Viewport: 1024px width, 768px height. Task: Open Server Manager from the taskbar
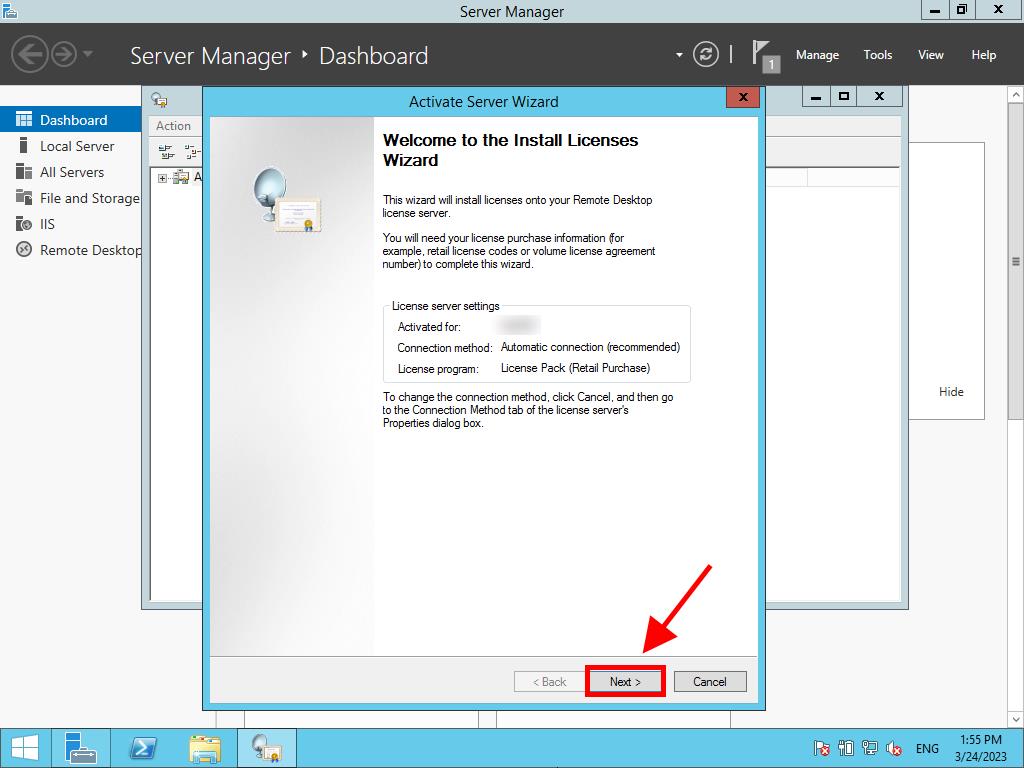pyautogui.click(x=82, y=748)
